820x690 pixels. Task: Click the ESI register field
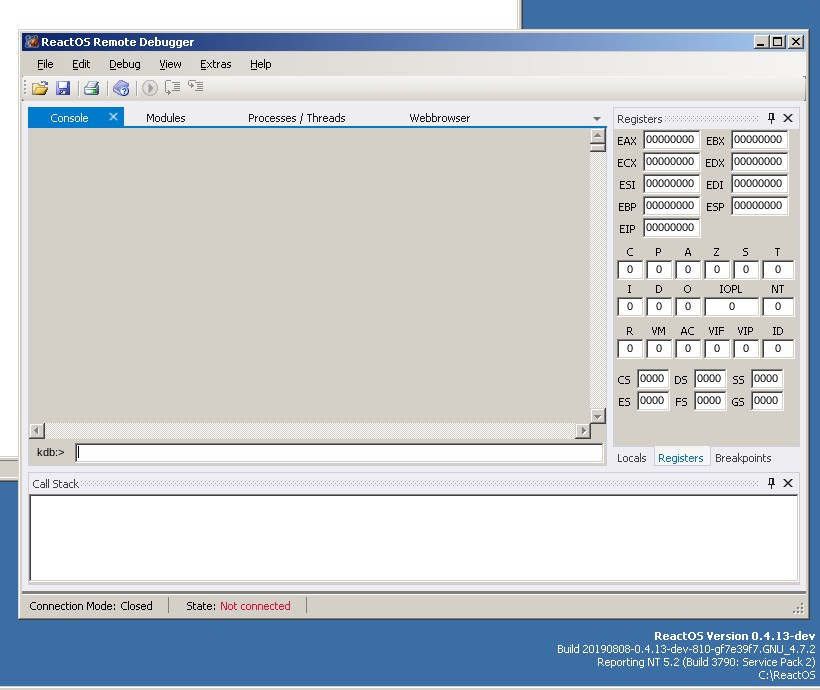(671, 184)
